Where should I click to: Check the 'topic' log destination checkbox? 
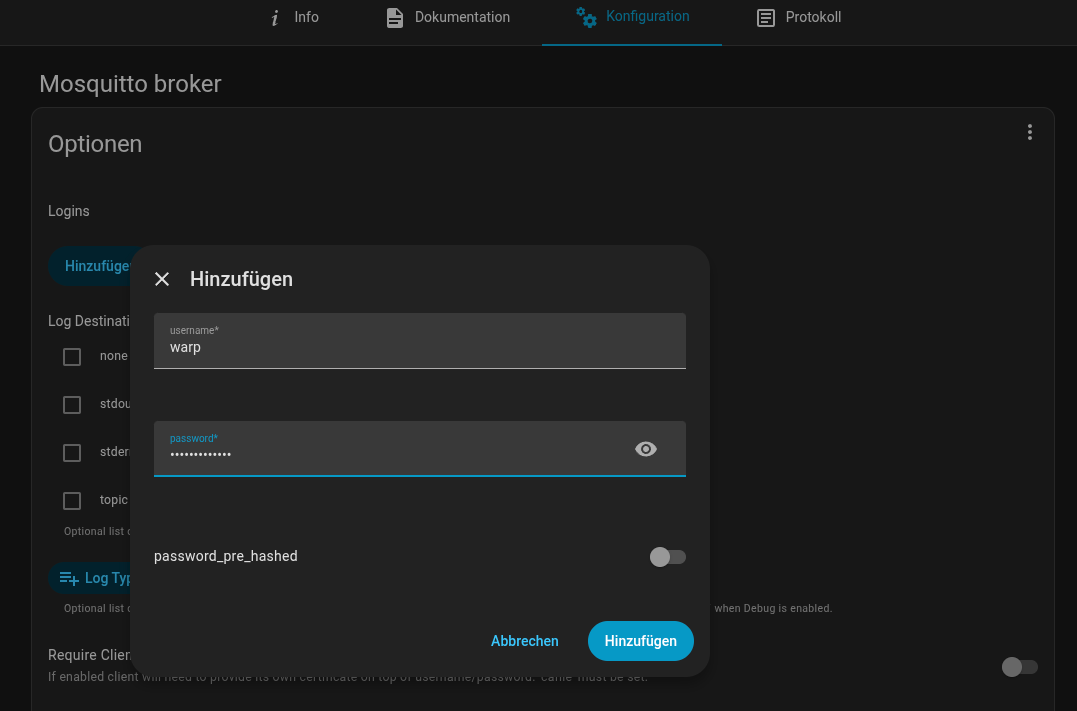(x=72, y=501)
